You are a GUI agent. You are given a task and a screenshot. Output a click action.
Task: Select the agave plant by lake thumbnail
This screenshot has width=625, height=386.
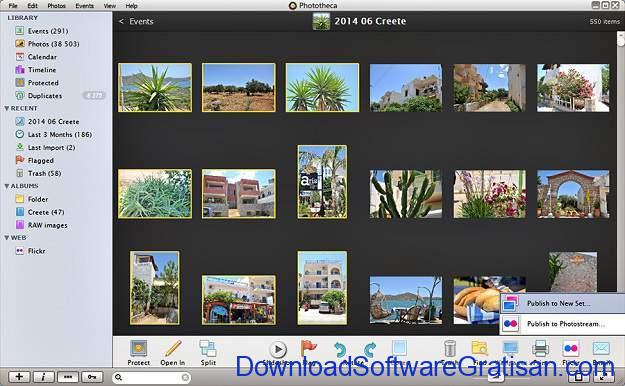click(155, 87)
